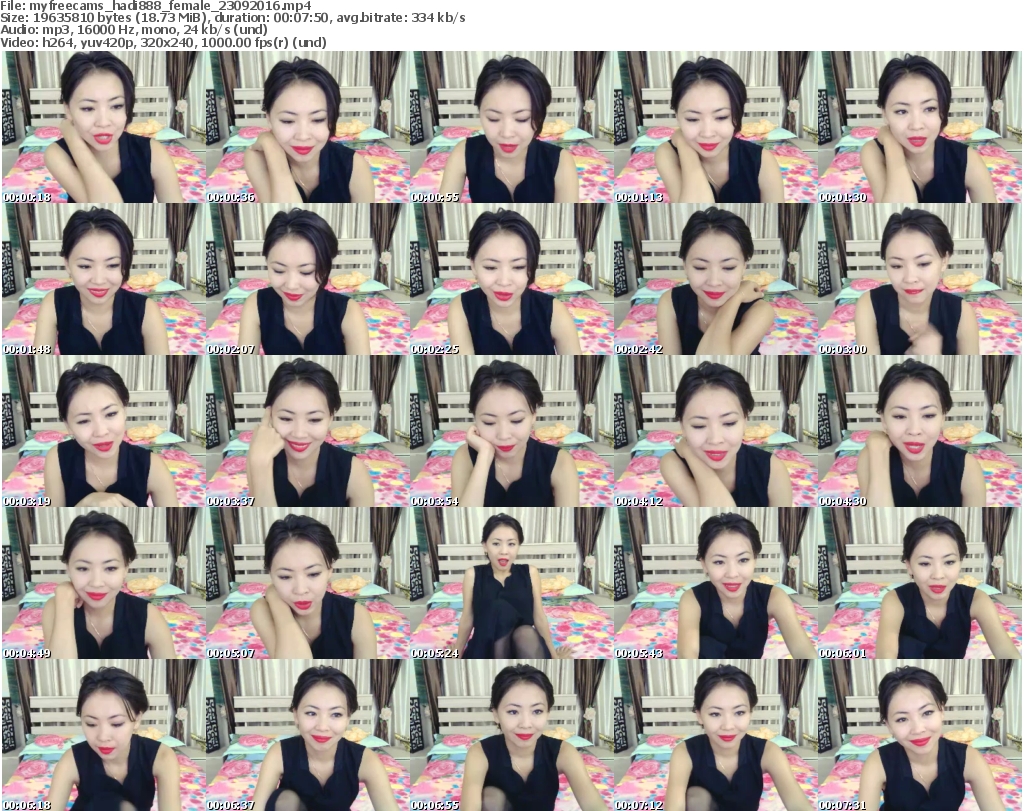Select the thumbnail stamped 00:00:55
Screen dimensions: 1024x811
point(512,127)
